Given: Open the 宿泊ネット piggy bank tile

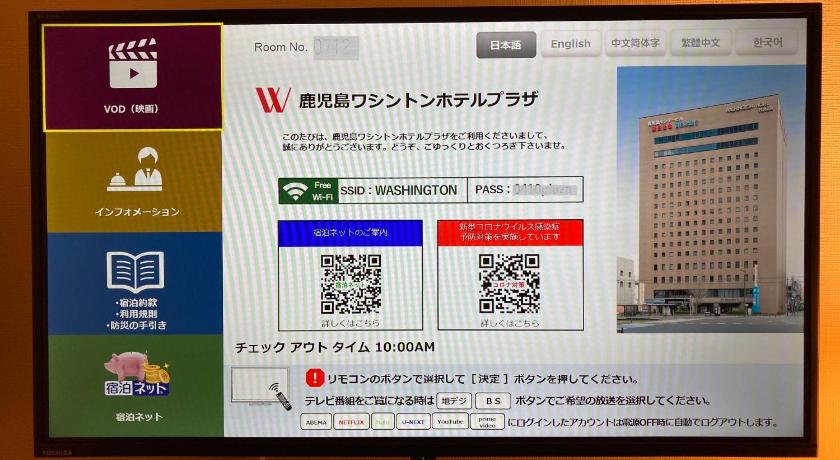Looking at the screenshot, I should coord(136,385).
